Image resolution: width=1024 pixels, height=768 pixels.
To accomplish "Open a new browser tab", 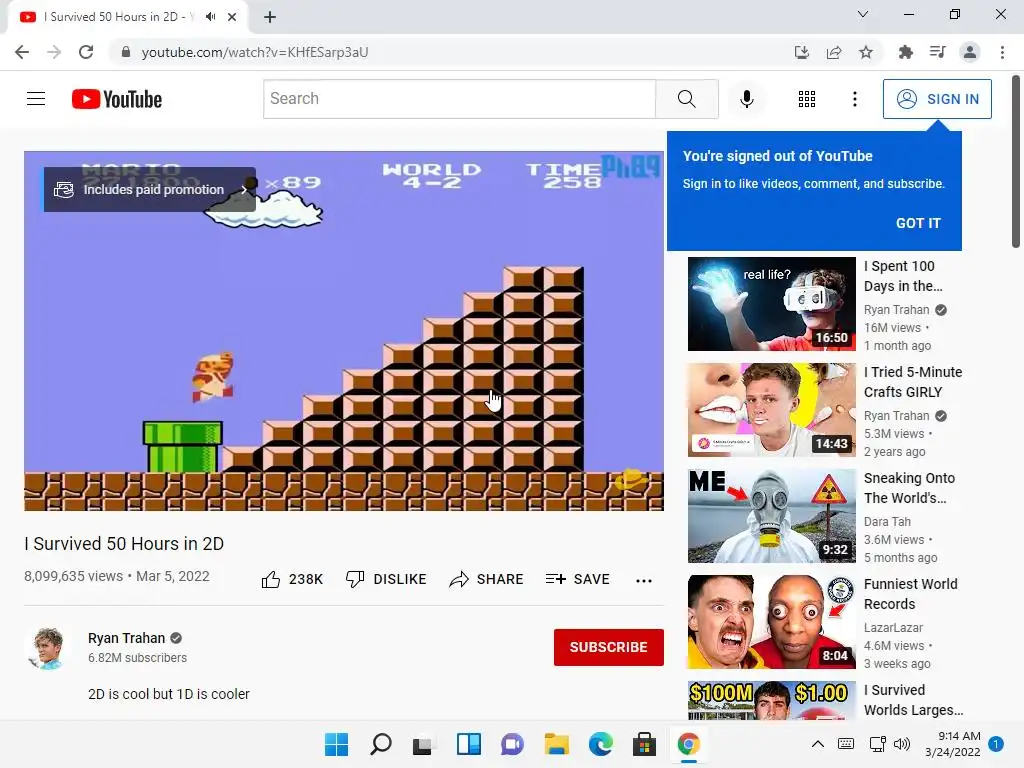I will pos(270,17).
